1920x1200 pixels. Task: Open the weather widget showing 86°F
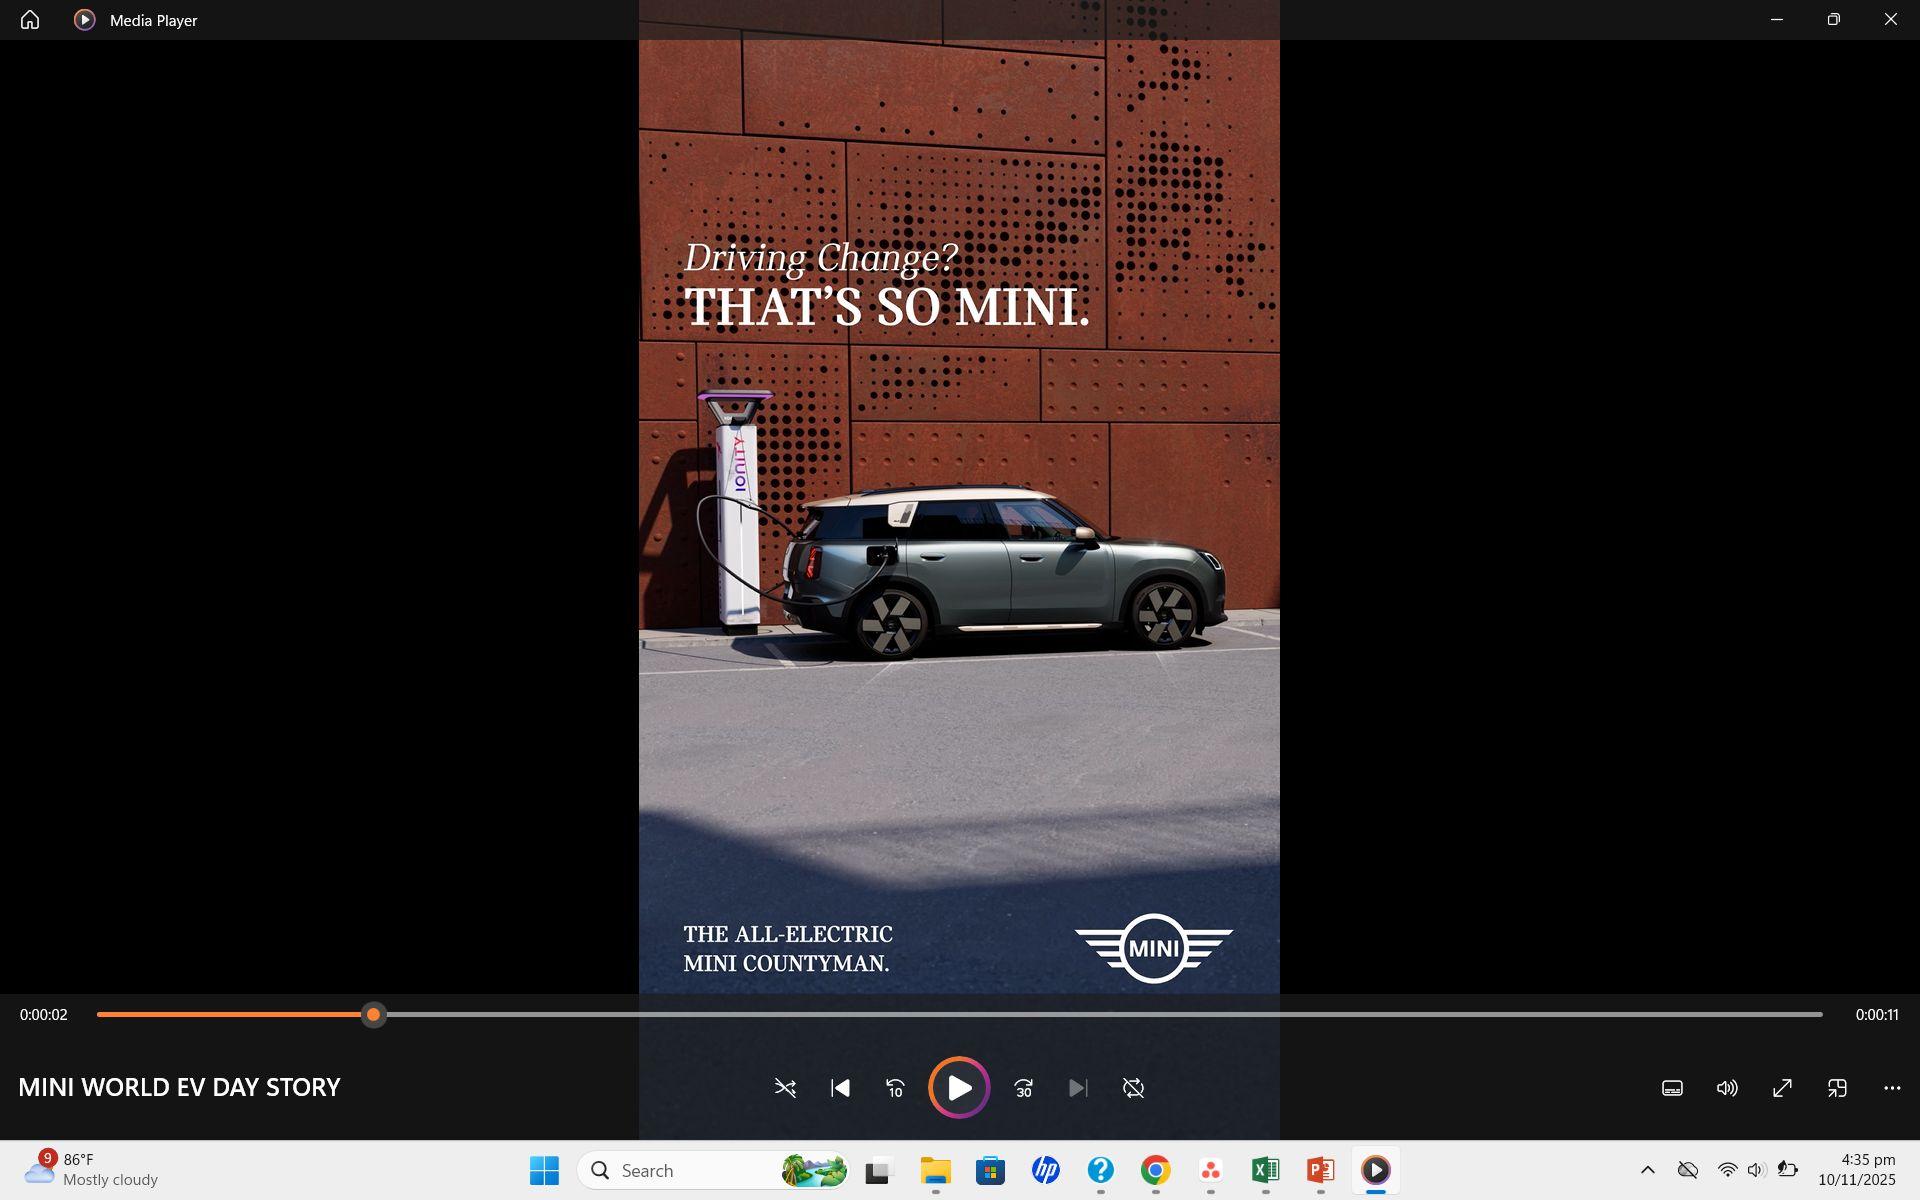92,1170
